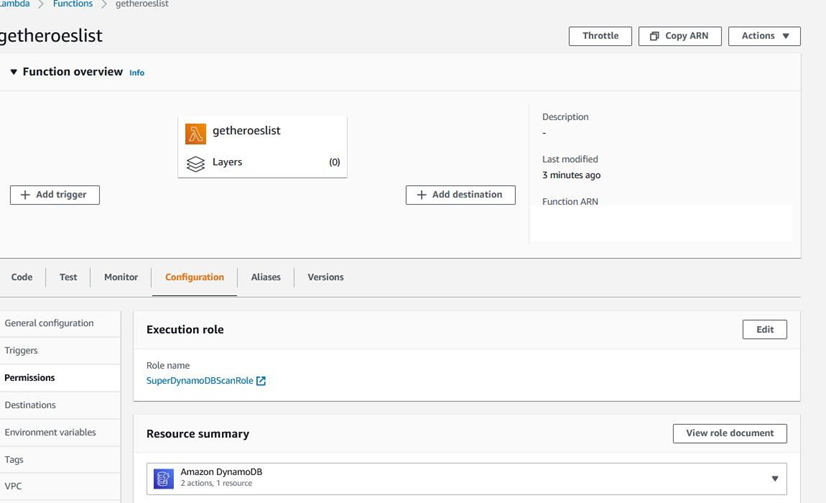Click the Amazon DynamoDB service icon
Viewport: 826px width, 503px height.
163,479
